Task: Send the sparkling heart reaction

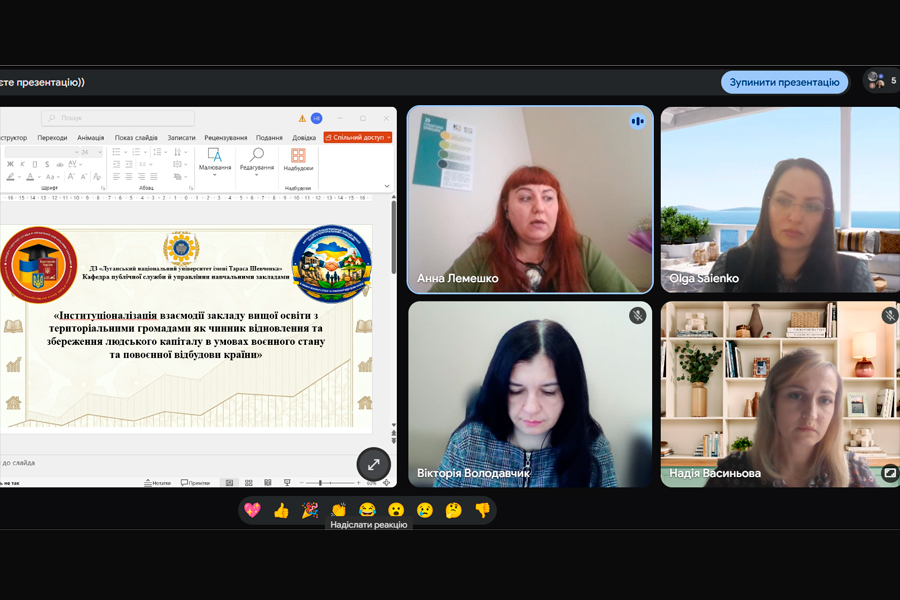Action: (x=253, y=510)
